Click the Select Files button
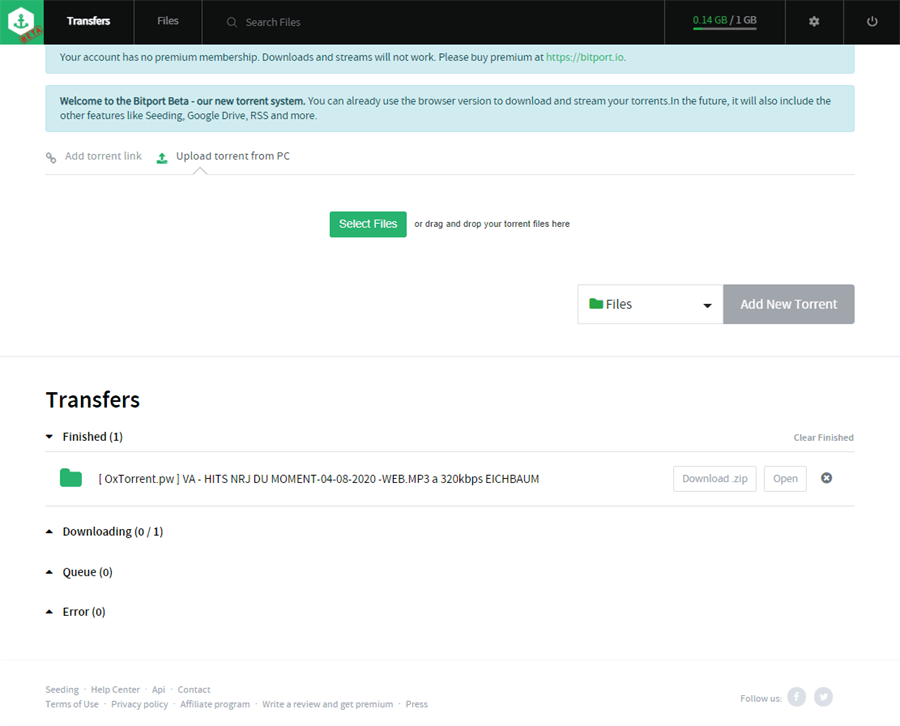900x726 pixels. click(368, 224)
